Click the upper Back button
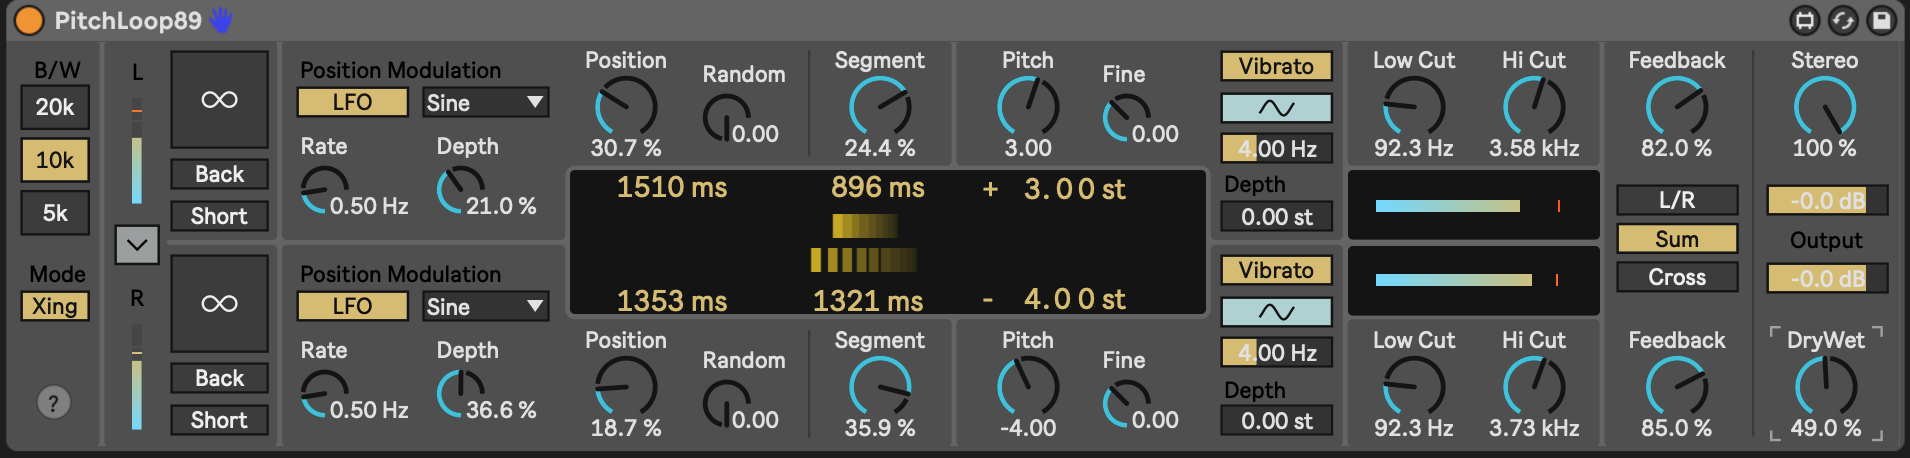This screenshot has height=458, width=1910. [x=219, y=174]
